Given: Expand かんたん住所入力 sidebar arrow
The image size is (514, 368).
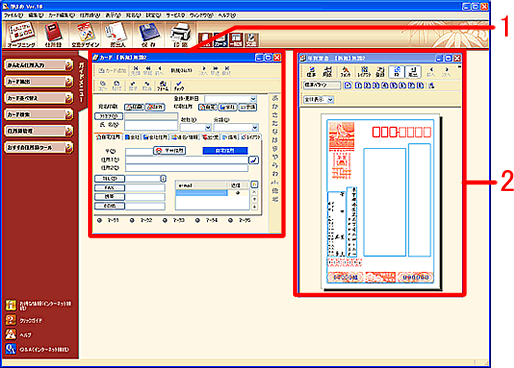Looking at the screenshot, I should coord(68,65).
